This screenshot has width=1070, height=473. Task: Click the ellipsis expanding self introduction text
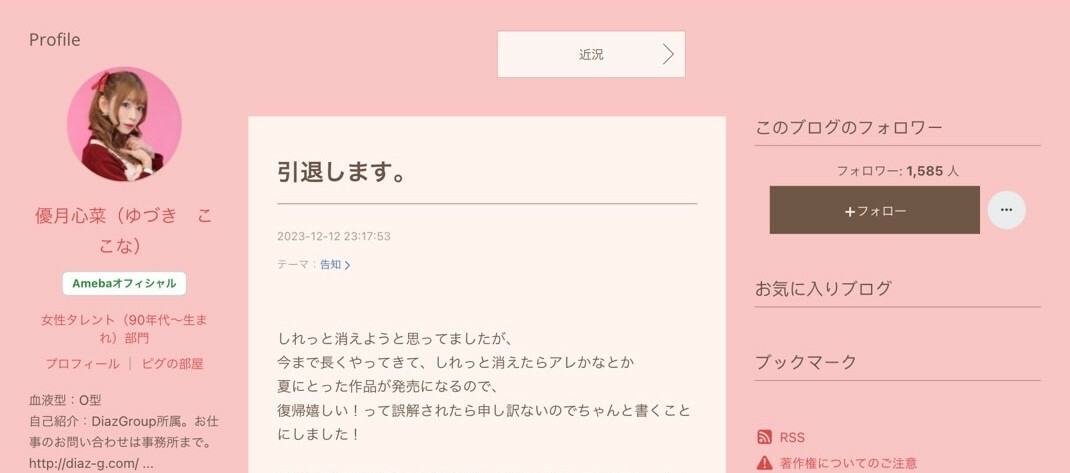[x=148, y=463]
